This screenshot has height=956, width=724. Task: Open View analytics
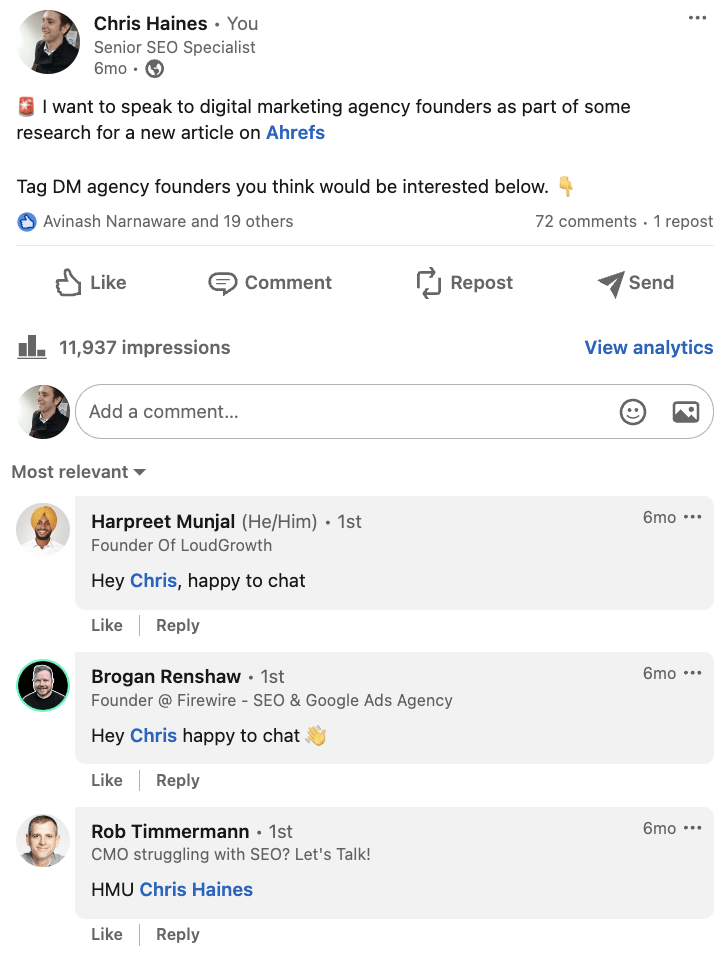pos(648,347)
